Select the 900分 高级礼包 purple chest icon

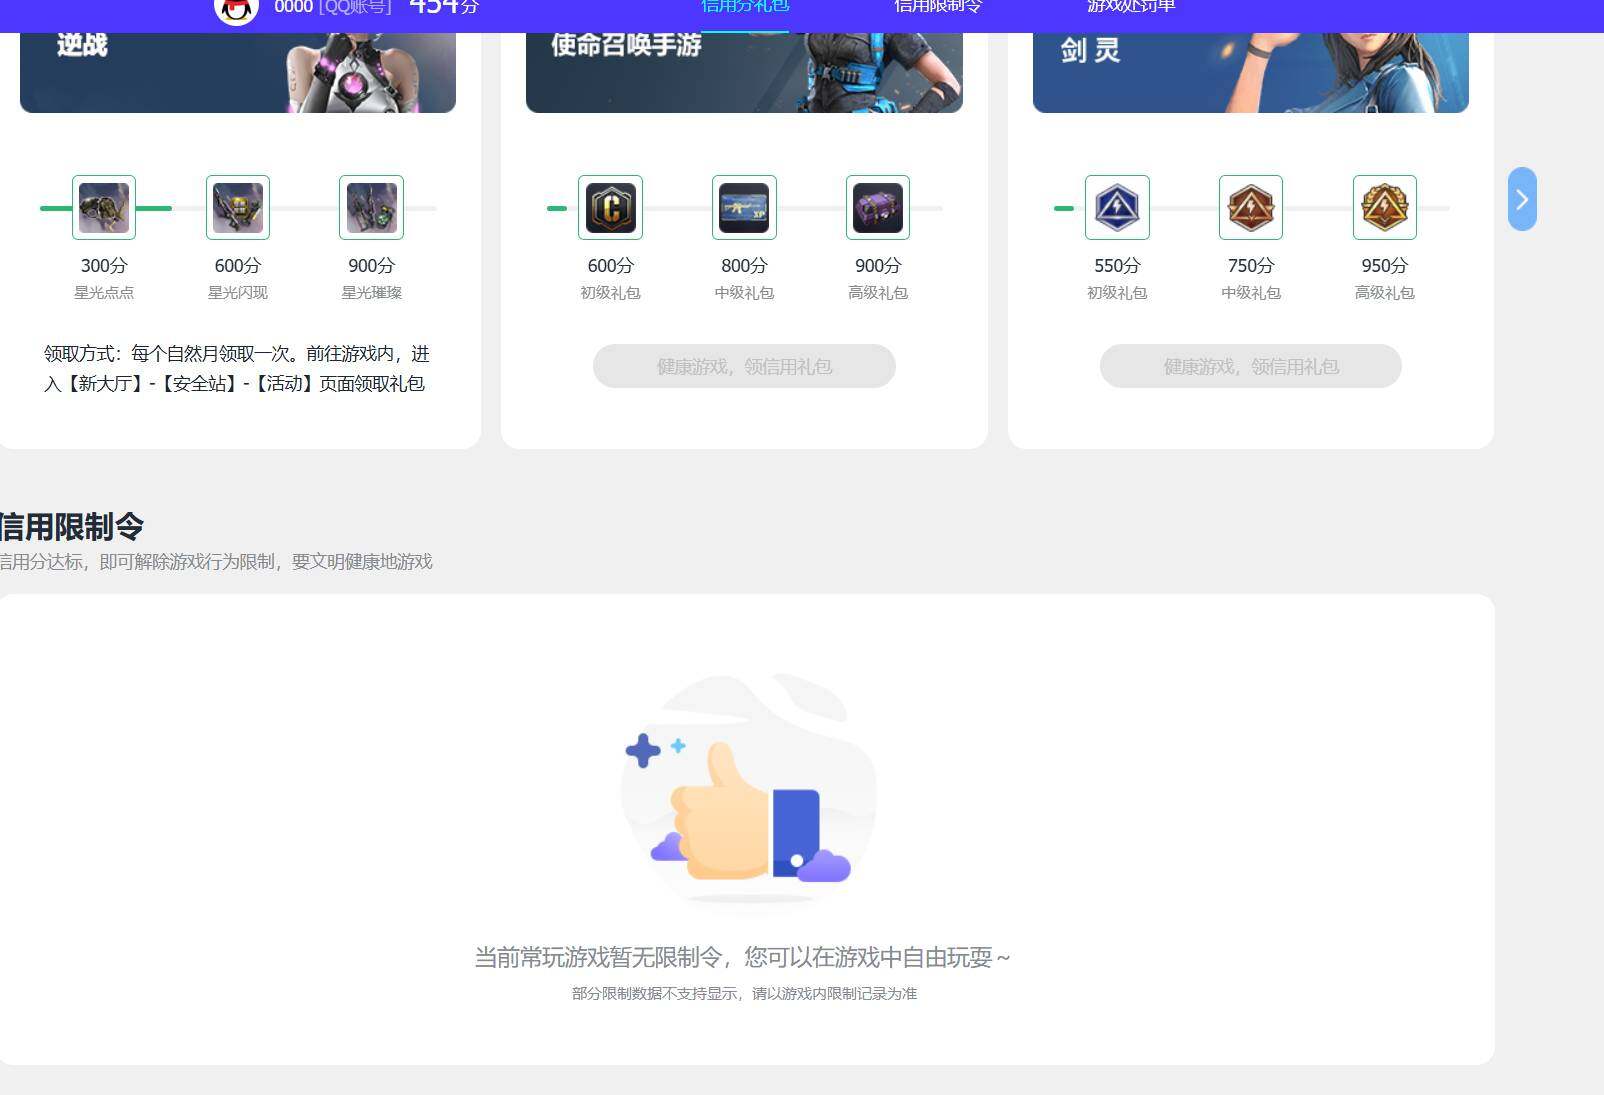878,207
